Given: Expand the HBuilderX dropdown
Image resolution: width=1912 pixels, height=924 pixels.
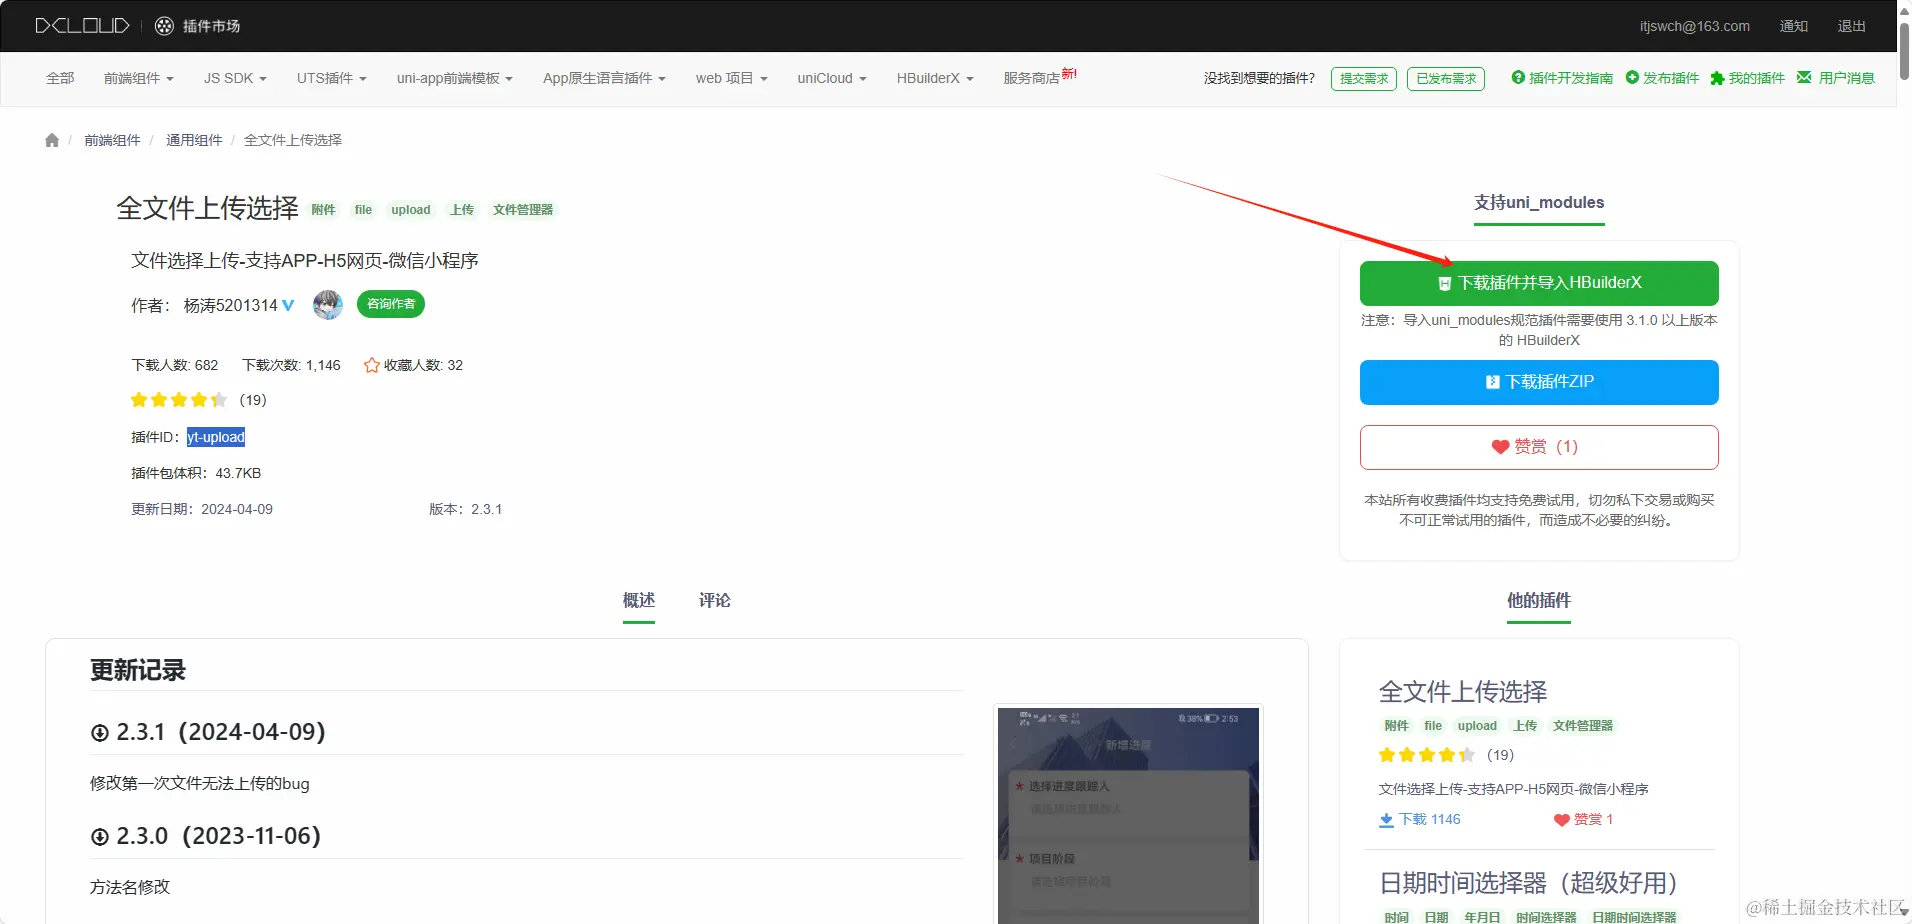Looking at the screenshot, I should 935,78.
